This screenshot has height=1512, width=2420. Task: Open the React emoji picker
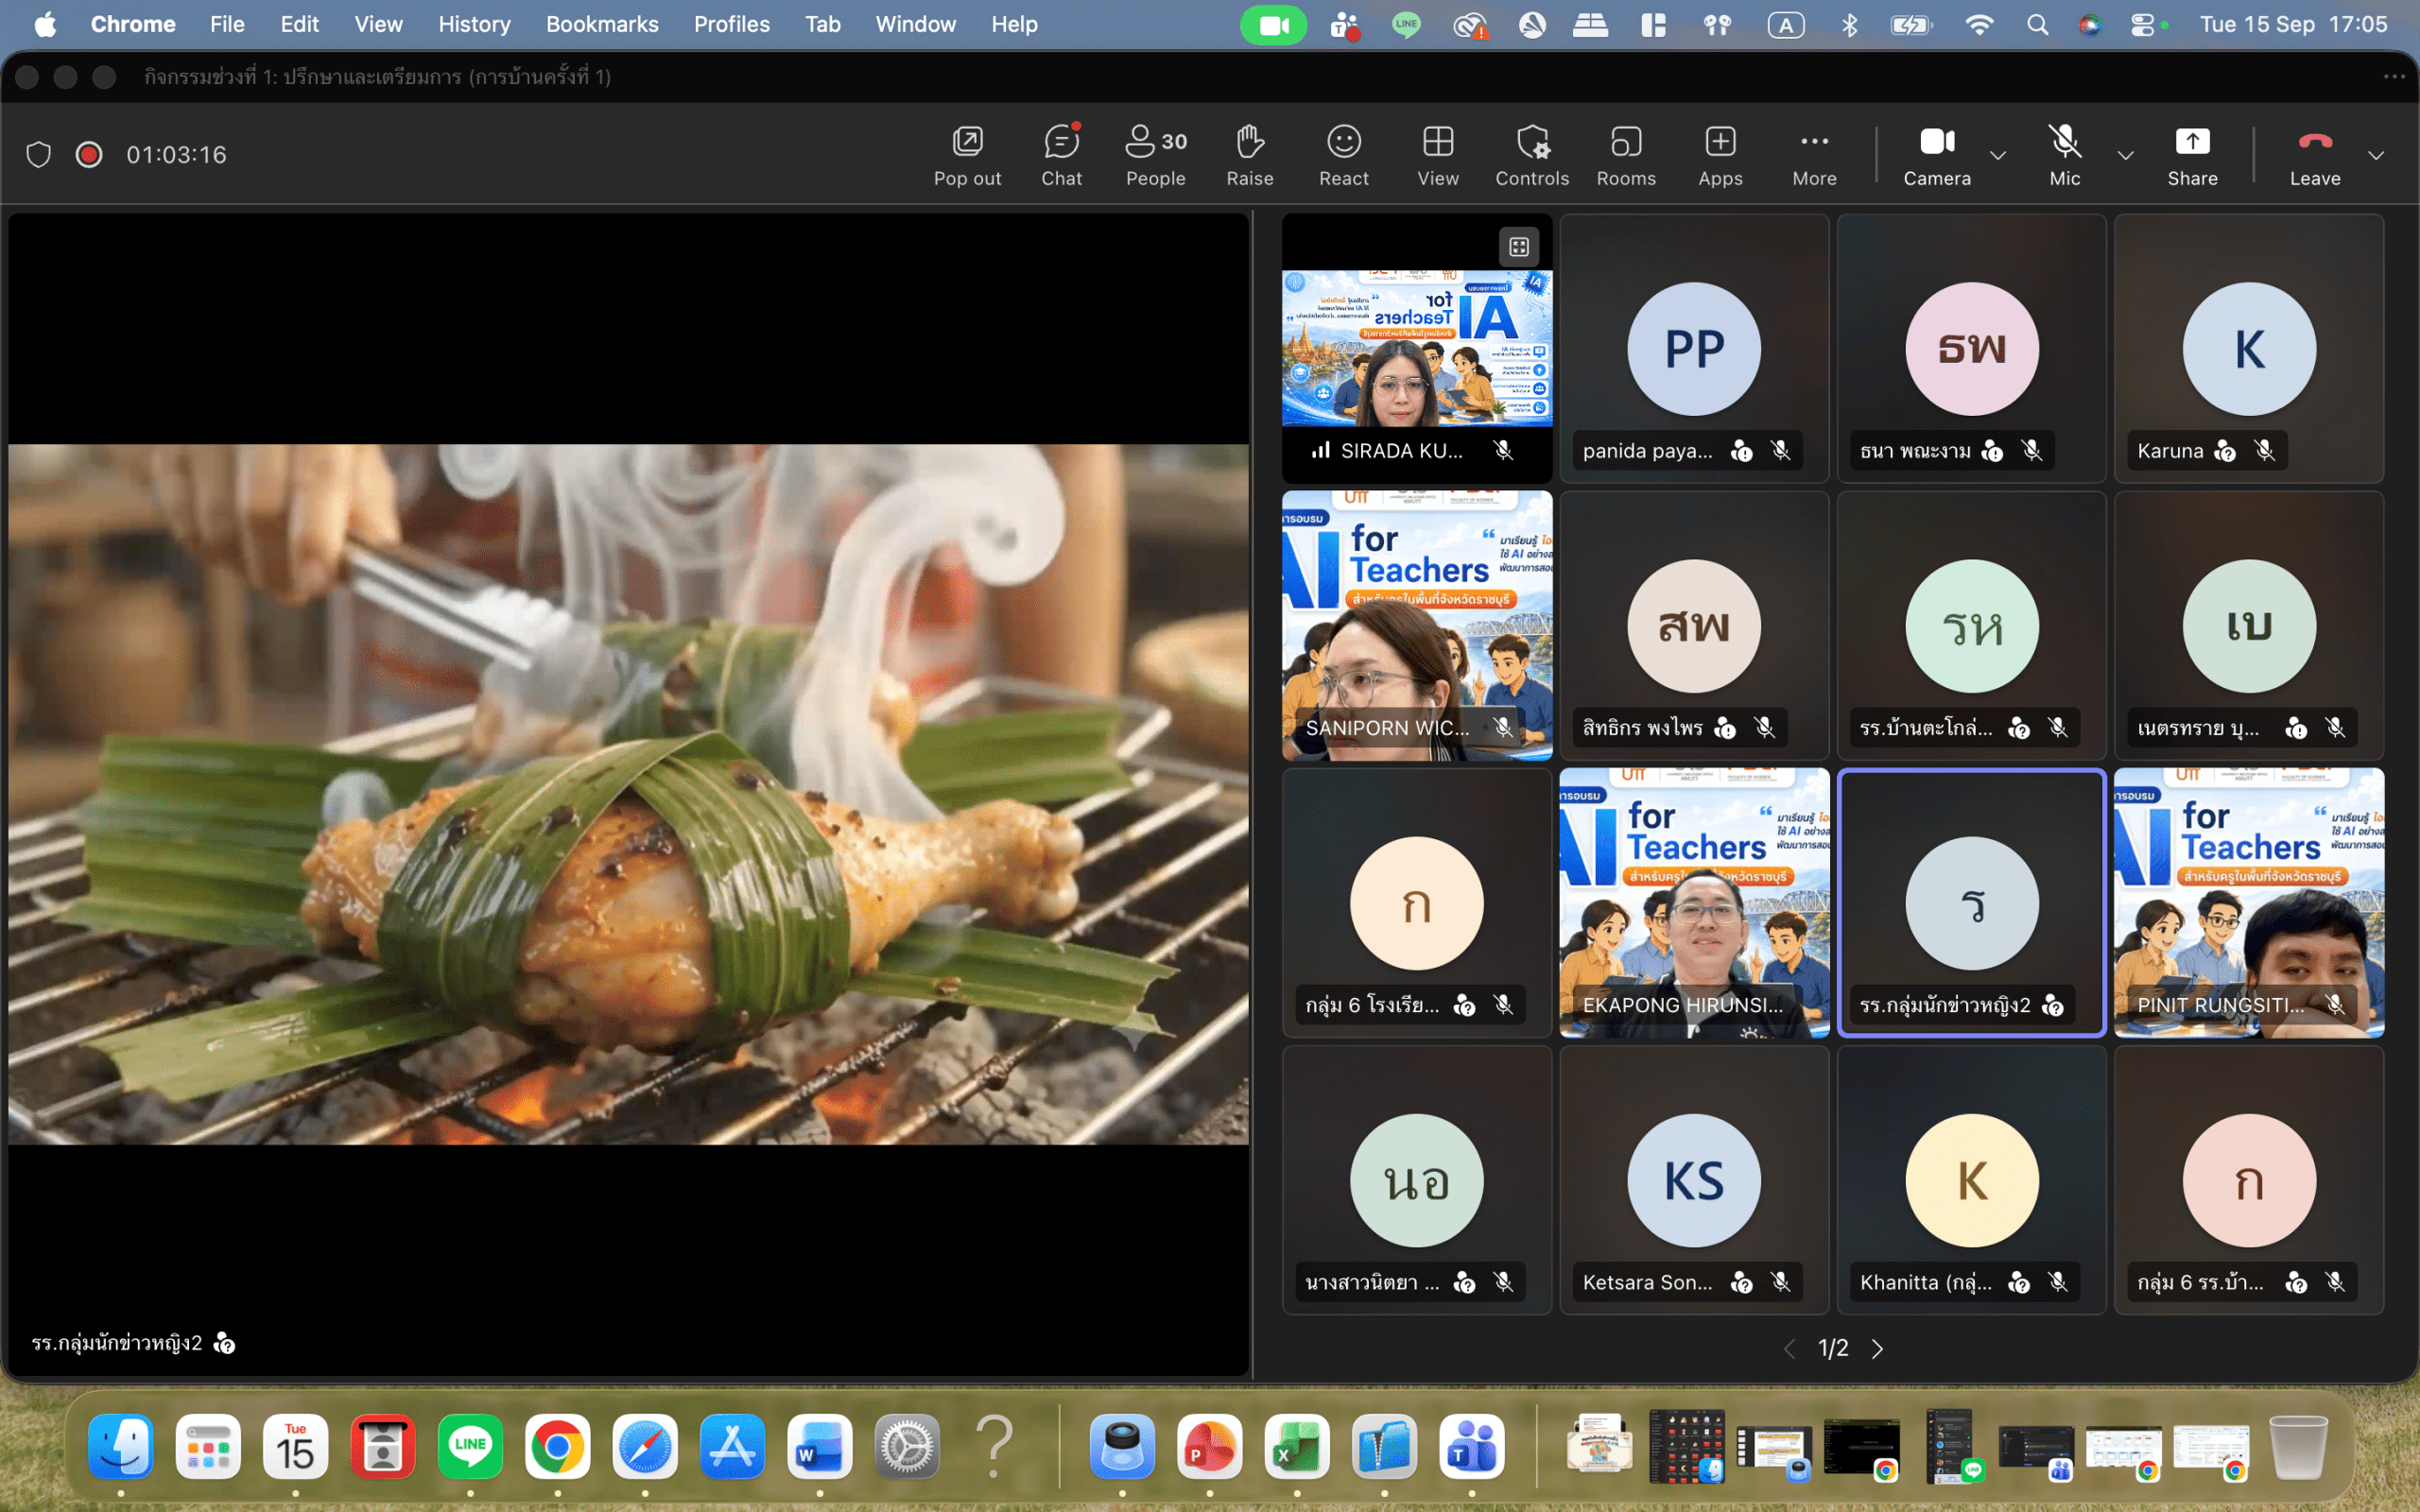tap(1343, 155)
